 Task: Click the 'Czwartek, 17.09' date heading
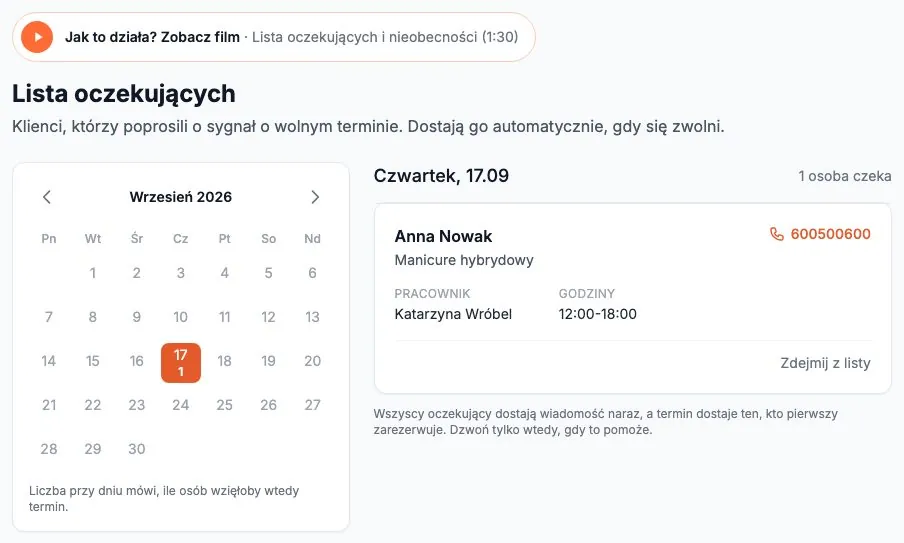(x=441, y=176)
